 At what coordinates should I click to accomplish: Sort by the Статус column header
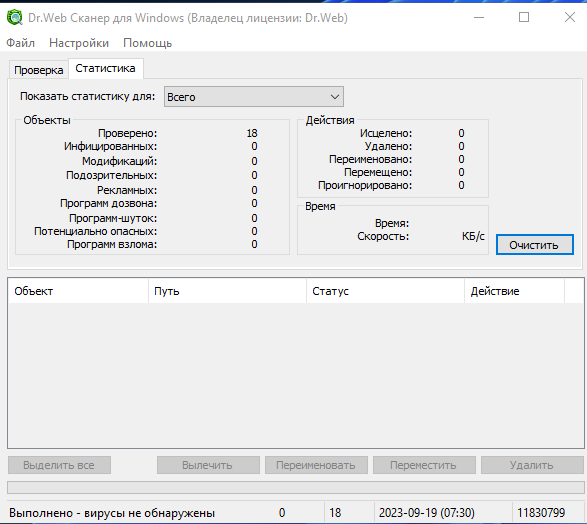coord(385,291)
